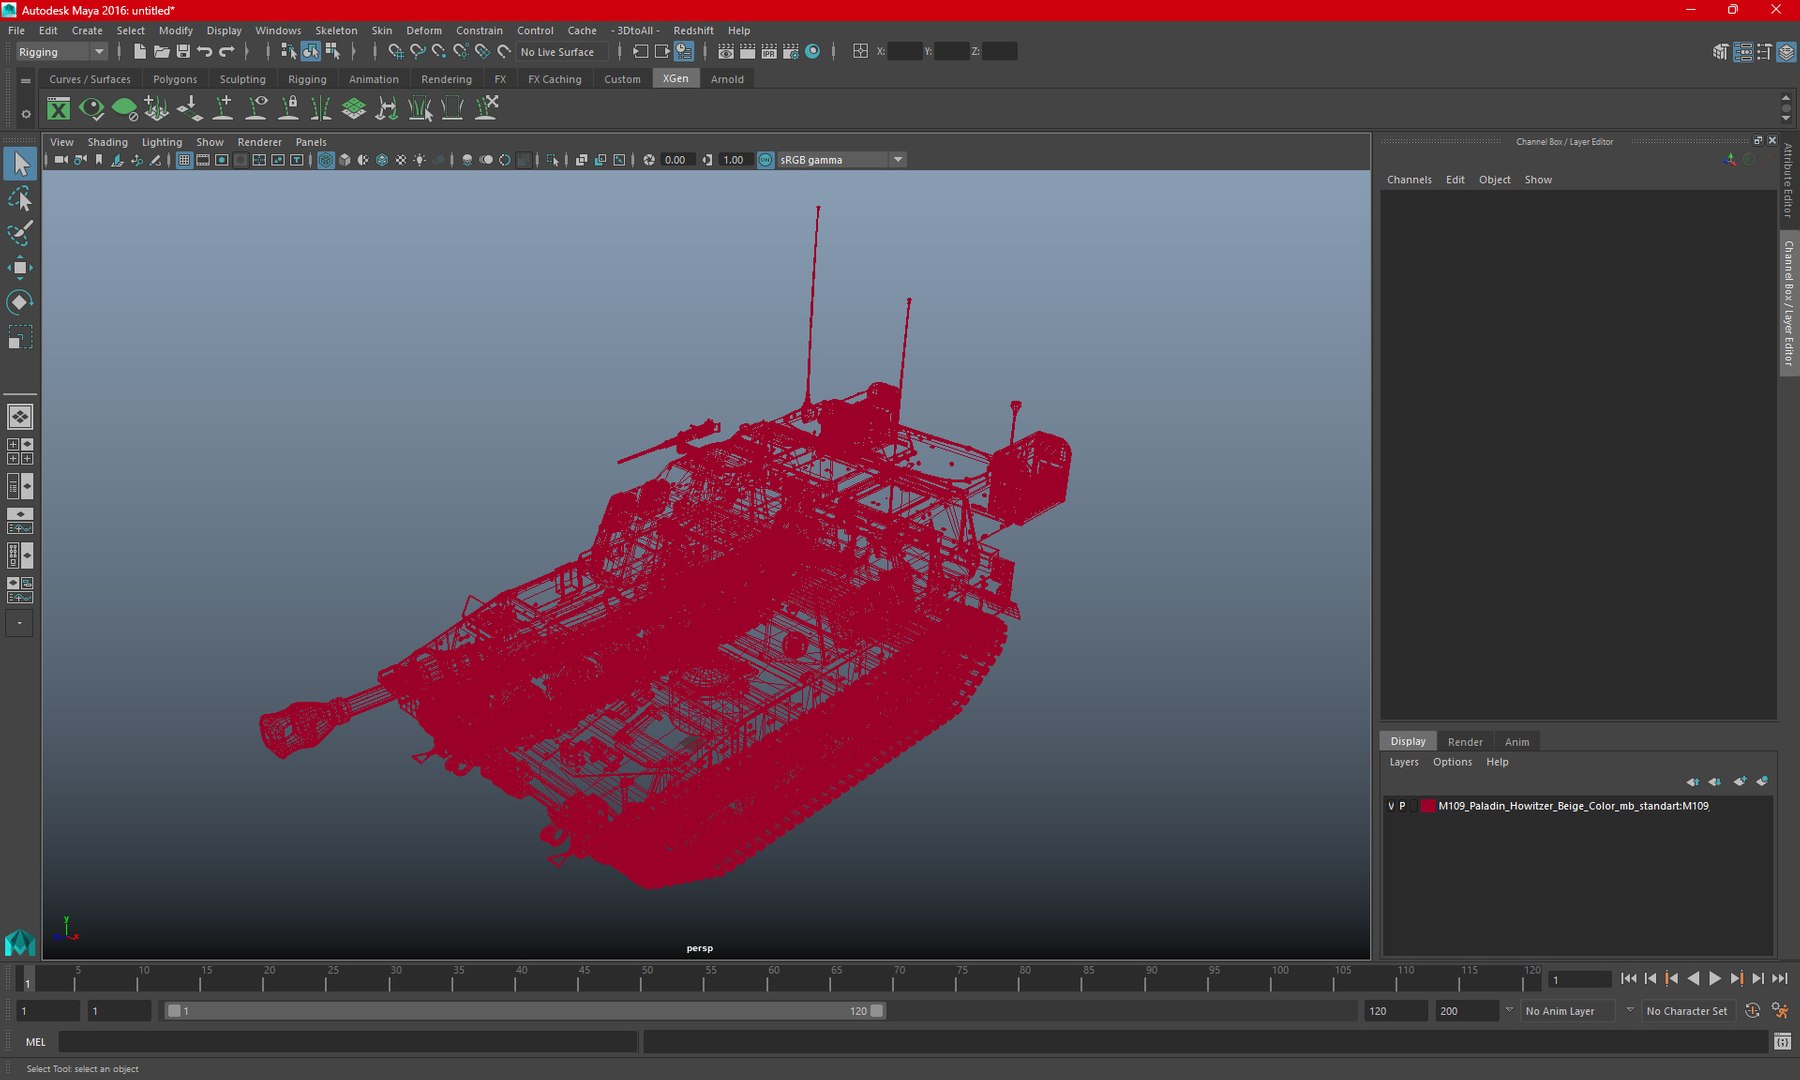Open the Rigging menu set dropdown
1800x1080 pixels.
(x=61, y=52)
